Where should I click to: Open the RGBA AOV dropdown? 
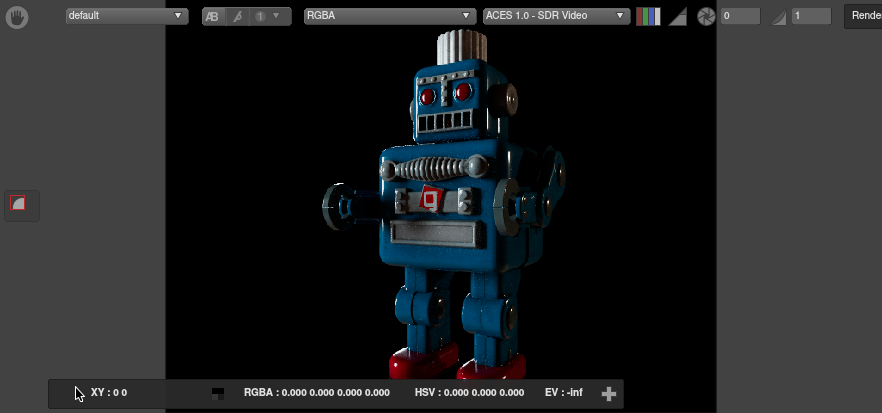[x=389, y=16]
